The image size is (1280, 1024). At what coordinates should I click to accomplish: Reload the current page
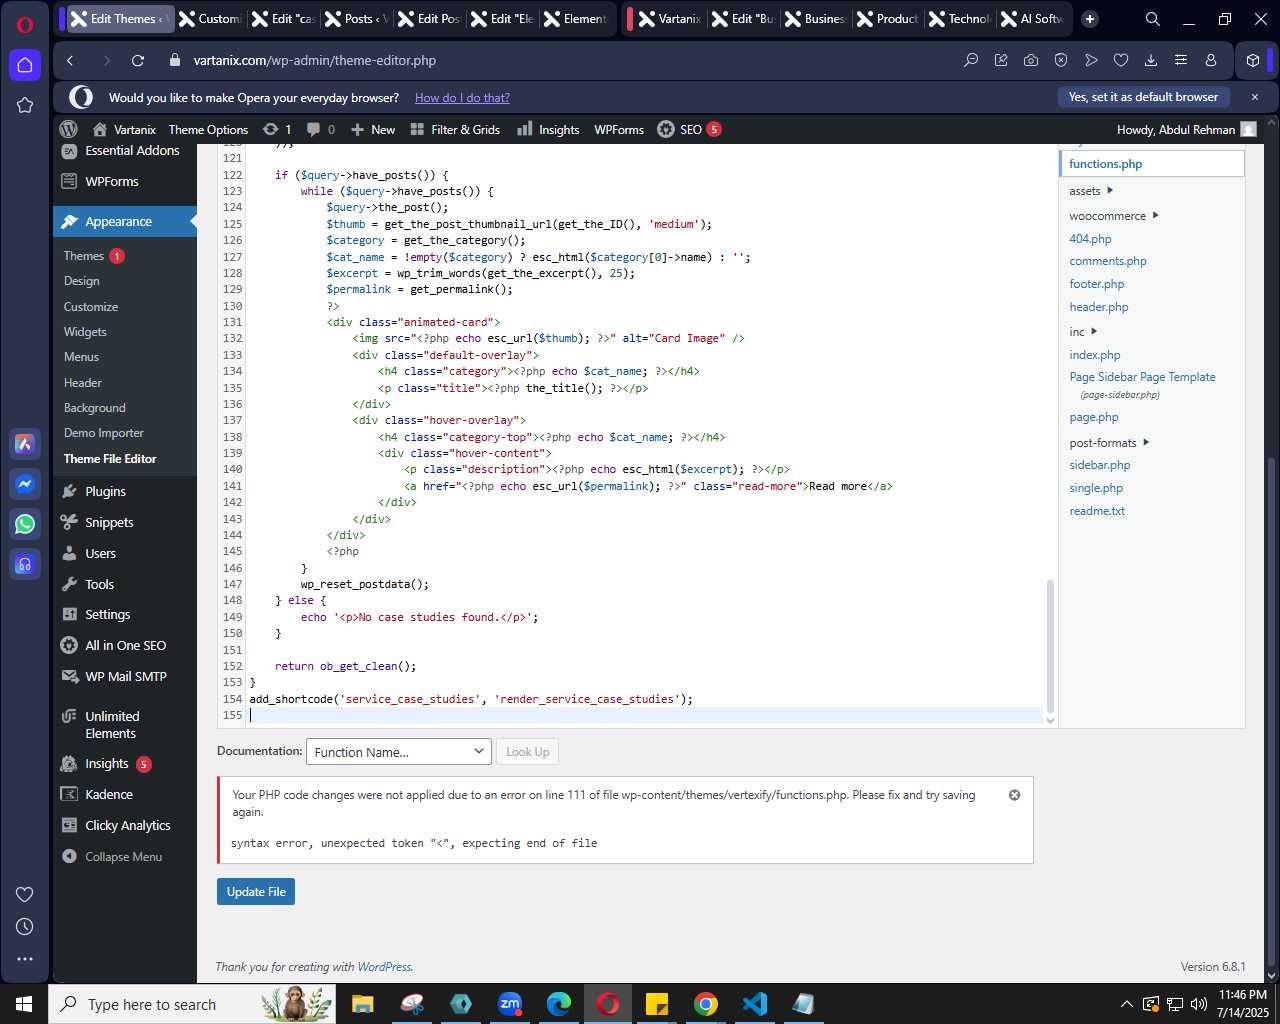138,60
